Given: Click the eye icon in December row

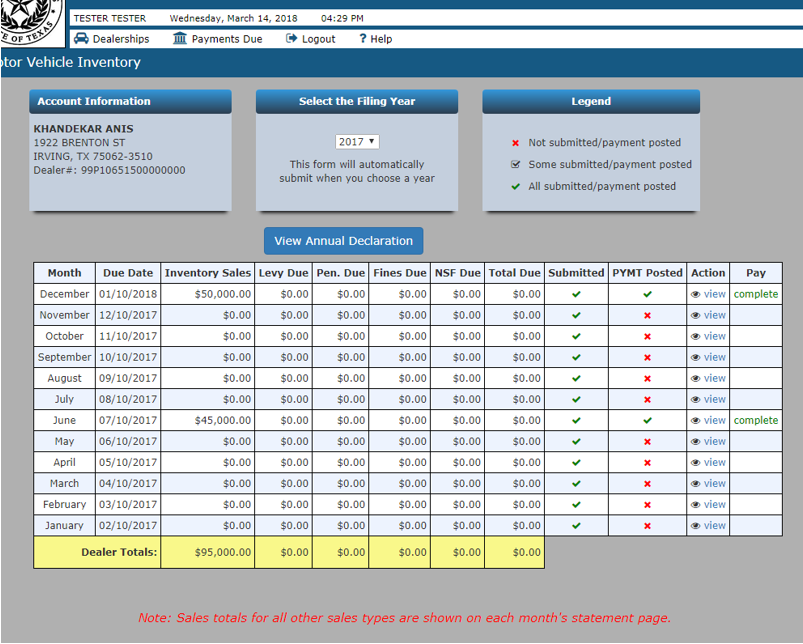Looking at the screenshot, I should (696, 295).
